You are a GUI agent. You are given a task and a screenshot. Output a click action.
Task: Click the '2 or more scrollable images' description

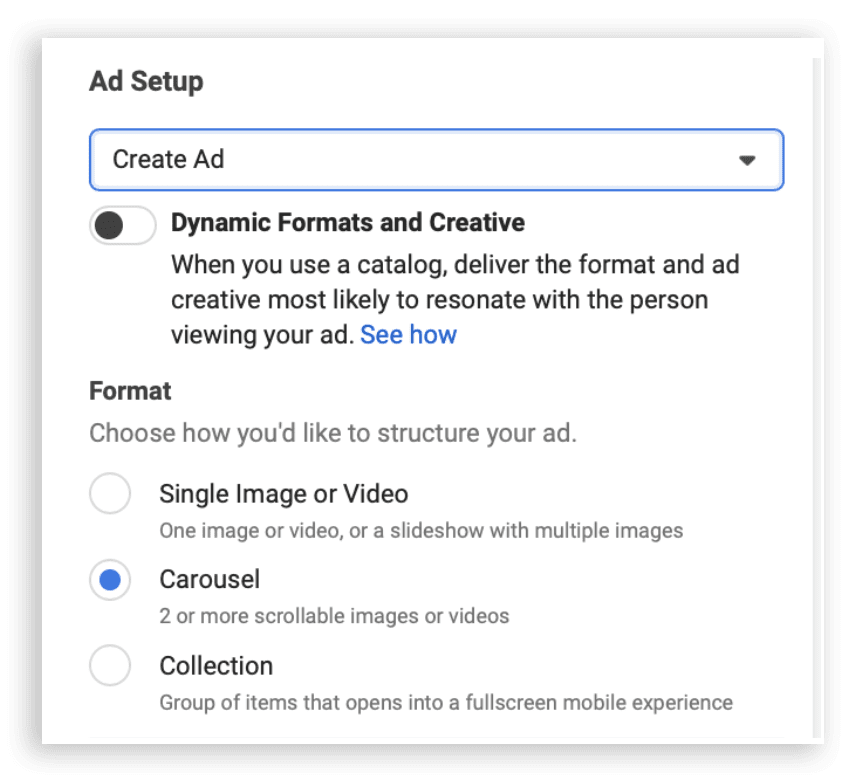pos(334,616)
